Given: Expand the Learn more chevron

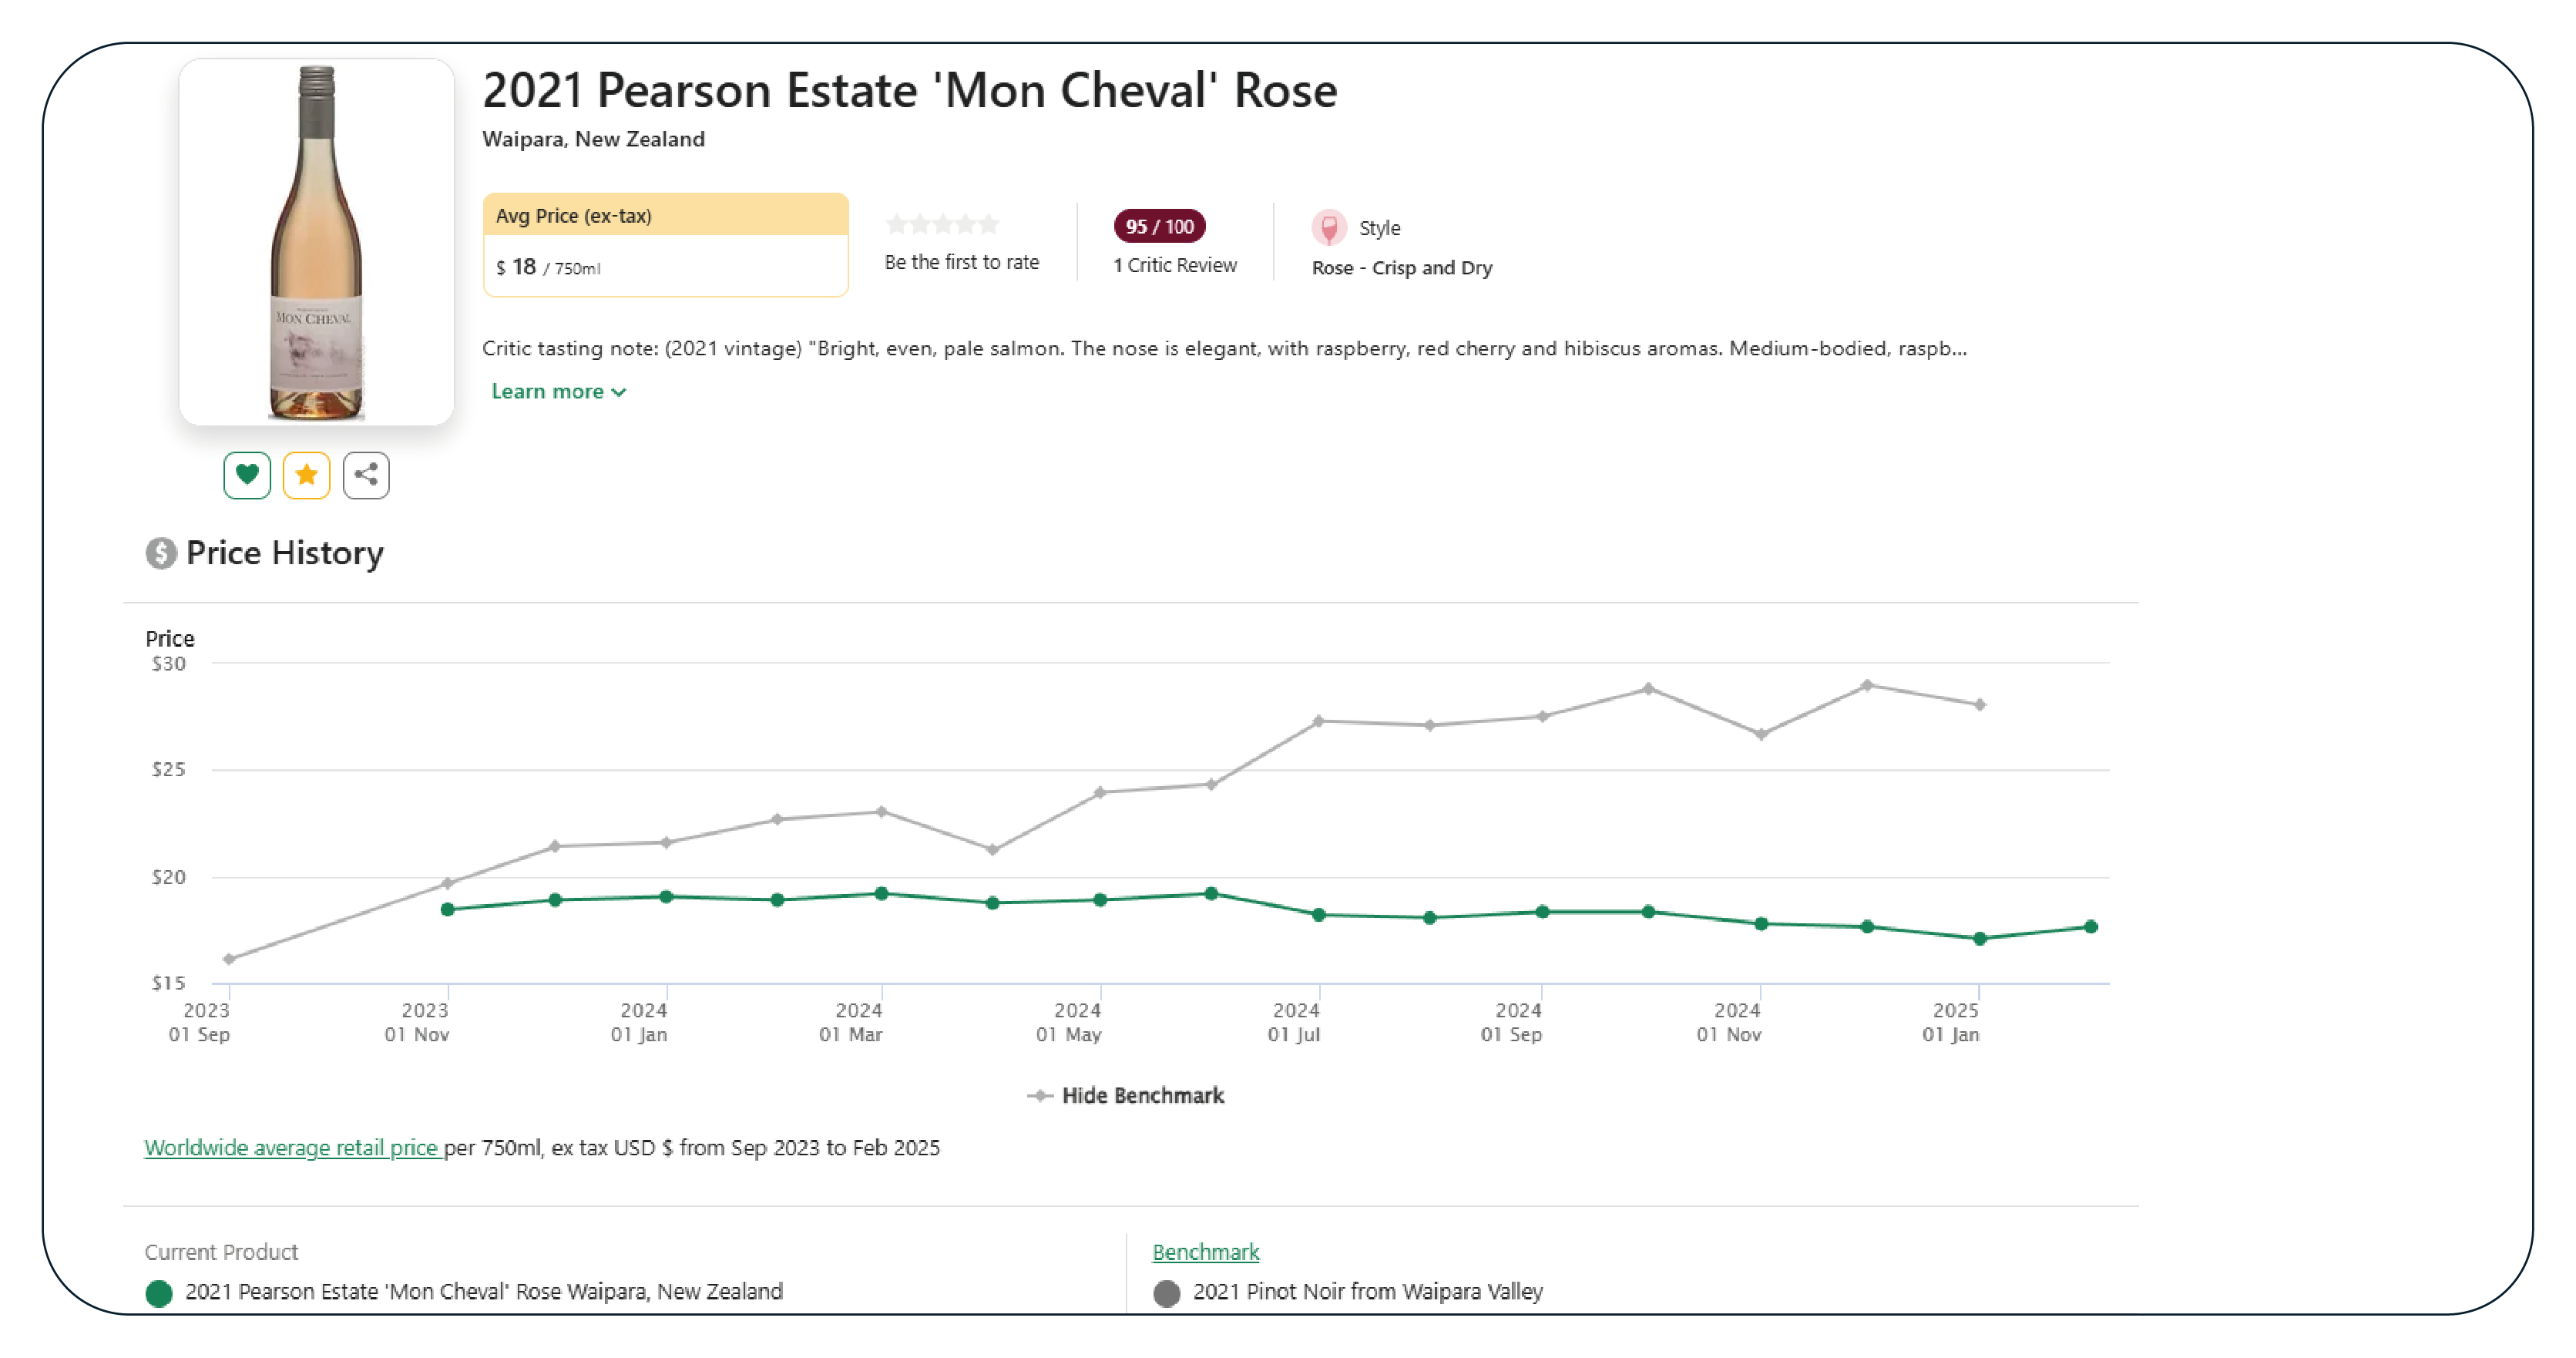Looking at the screenshot, I should click(619, 392).
